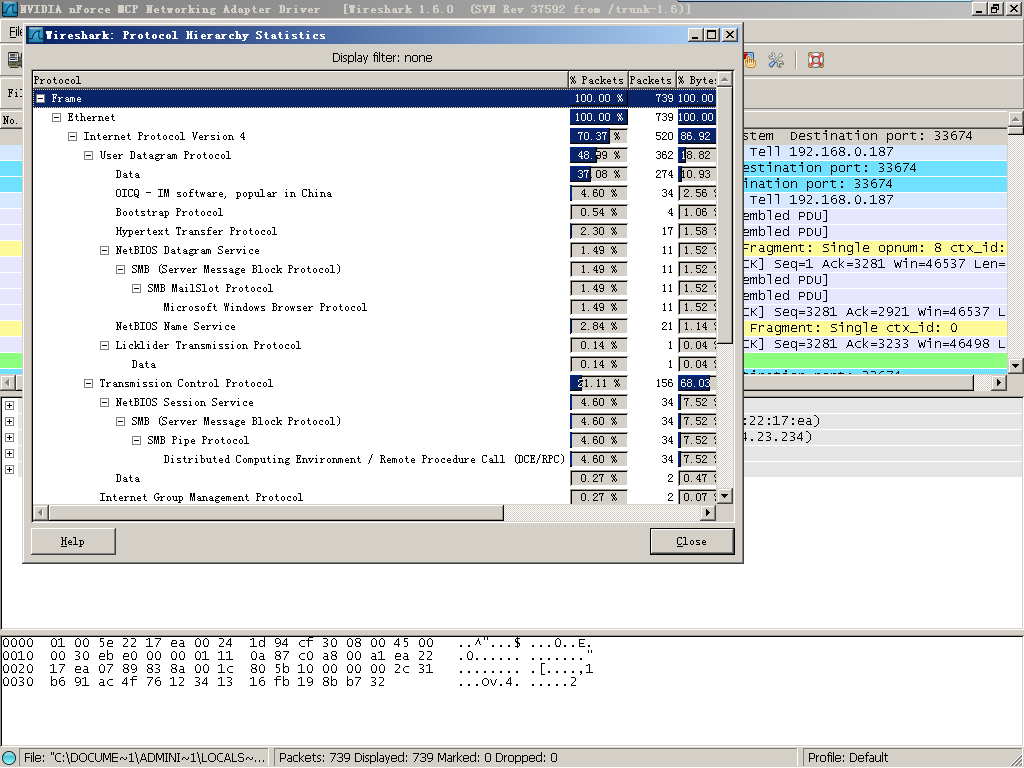Viewport: 1024px width, 768px height.
Task: Collapse the Licklider Transmission Protocol node
Action: pyautogui.click(x=104, y=345)
